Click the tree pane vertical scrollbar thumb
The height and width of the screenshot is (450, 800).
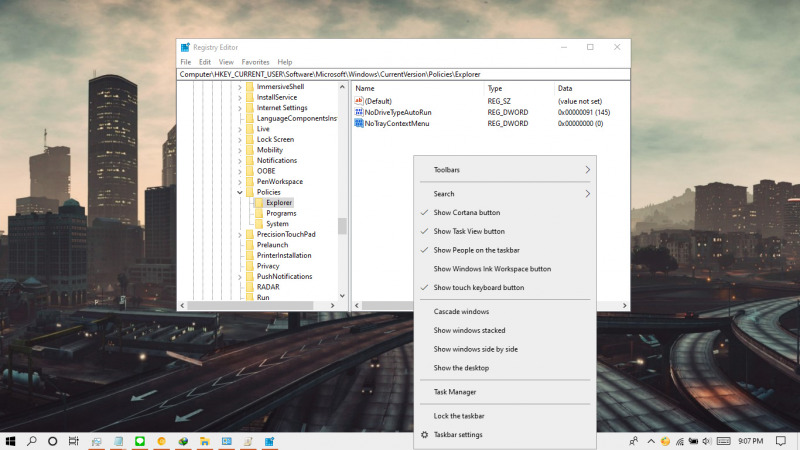pos(342,226)
